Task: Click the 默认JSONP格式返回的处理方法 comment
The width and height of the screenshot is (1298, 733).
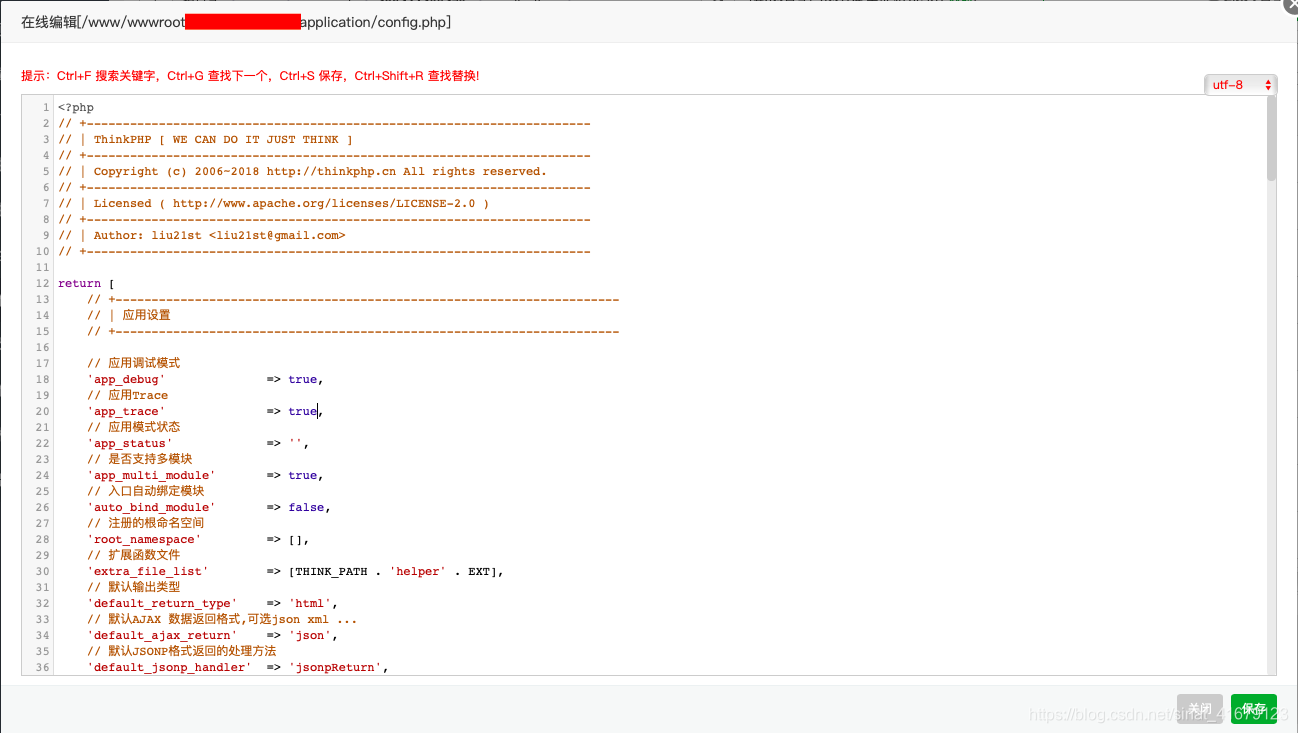Action: tap(182, 651)
